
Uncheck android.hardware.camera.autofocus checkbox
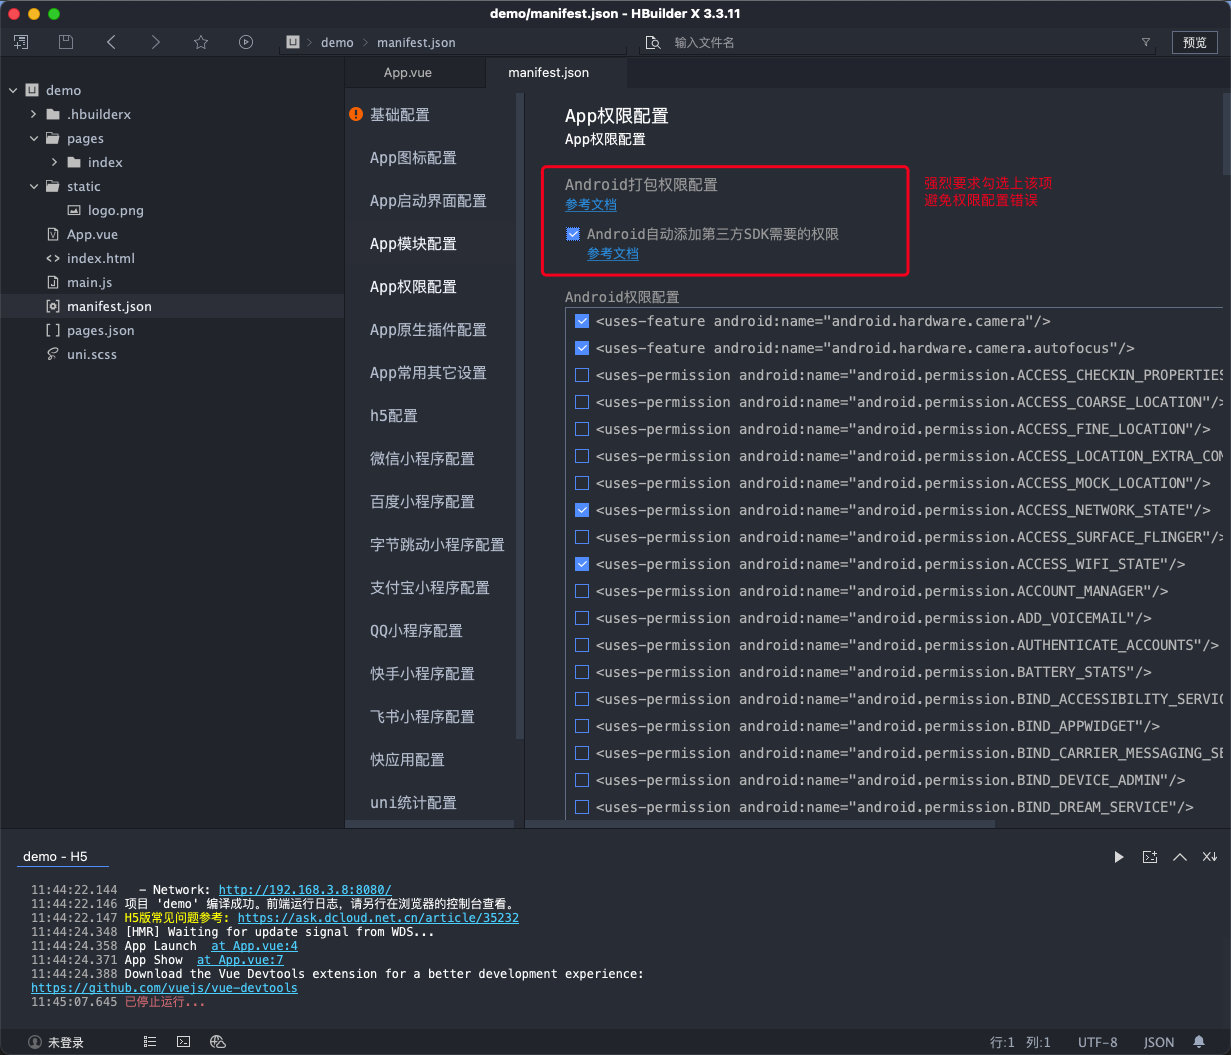click(582, 348)
